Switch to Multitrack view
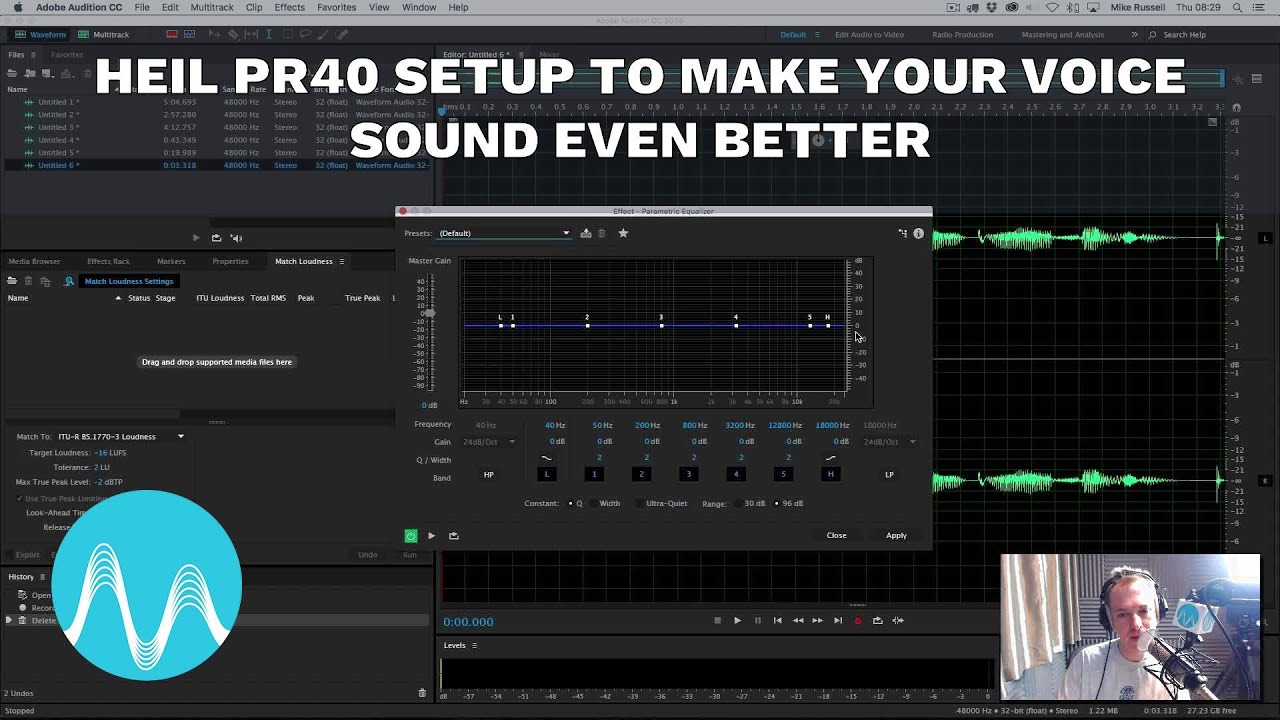 104,34
